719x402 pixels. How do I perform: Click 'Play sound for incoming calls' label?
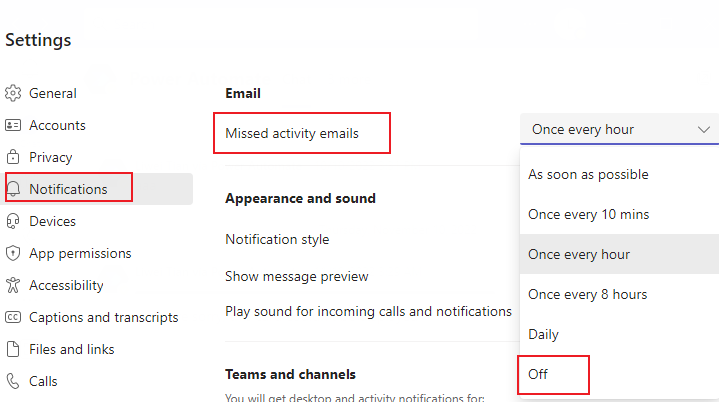click(x=368, y=311)
